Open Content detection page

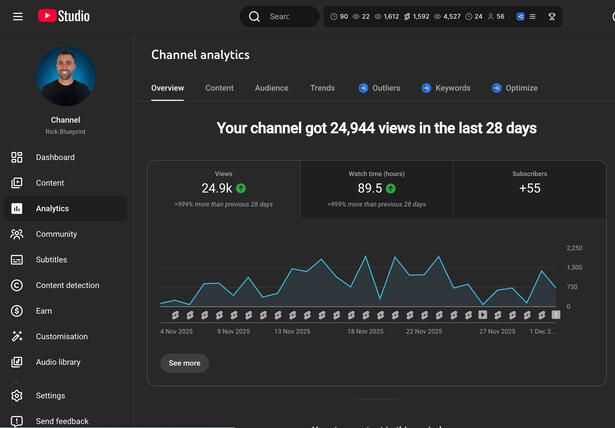[x=67, y=285]
